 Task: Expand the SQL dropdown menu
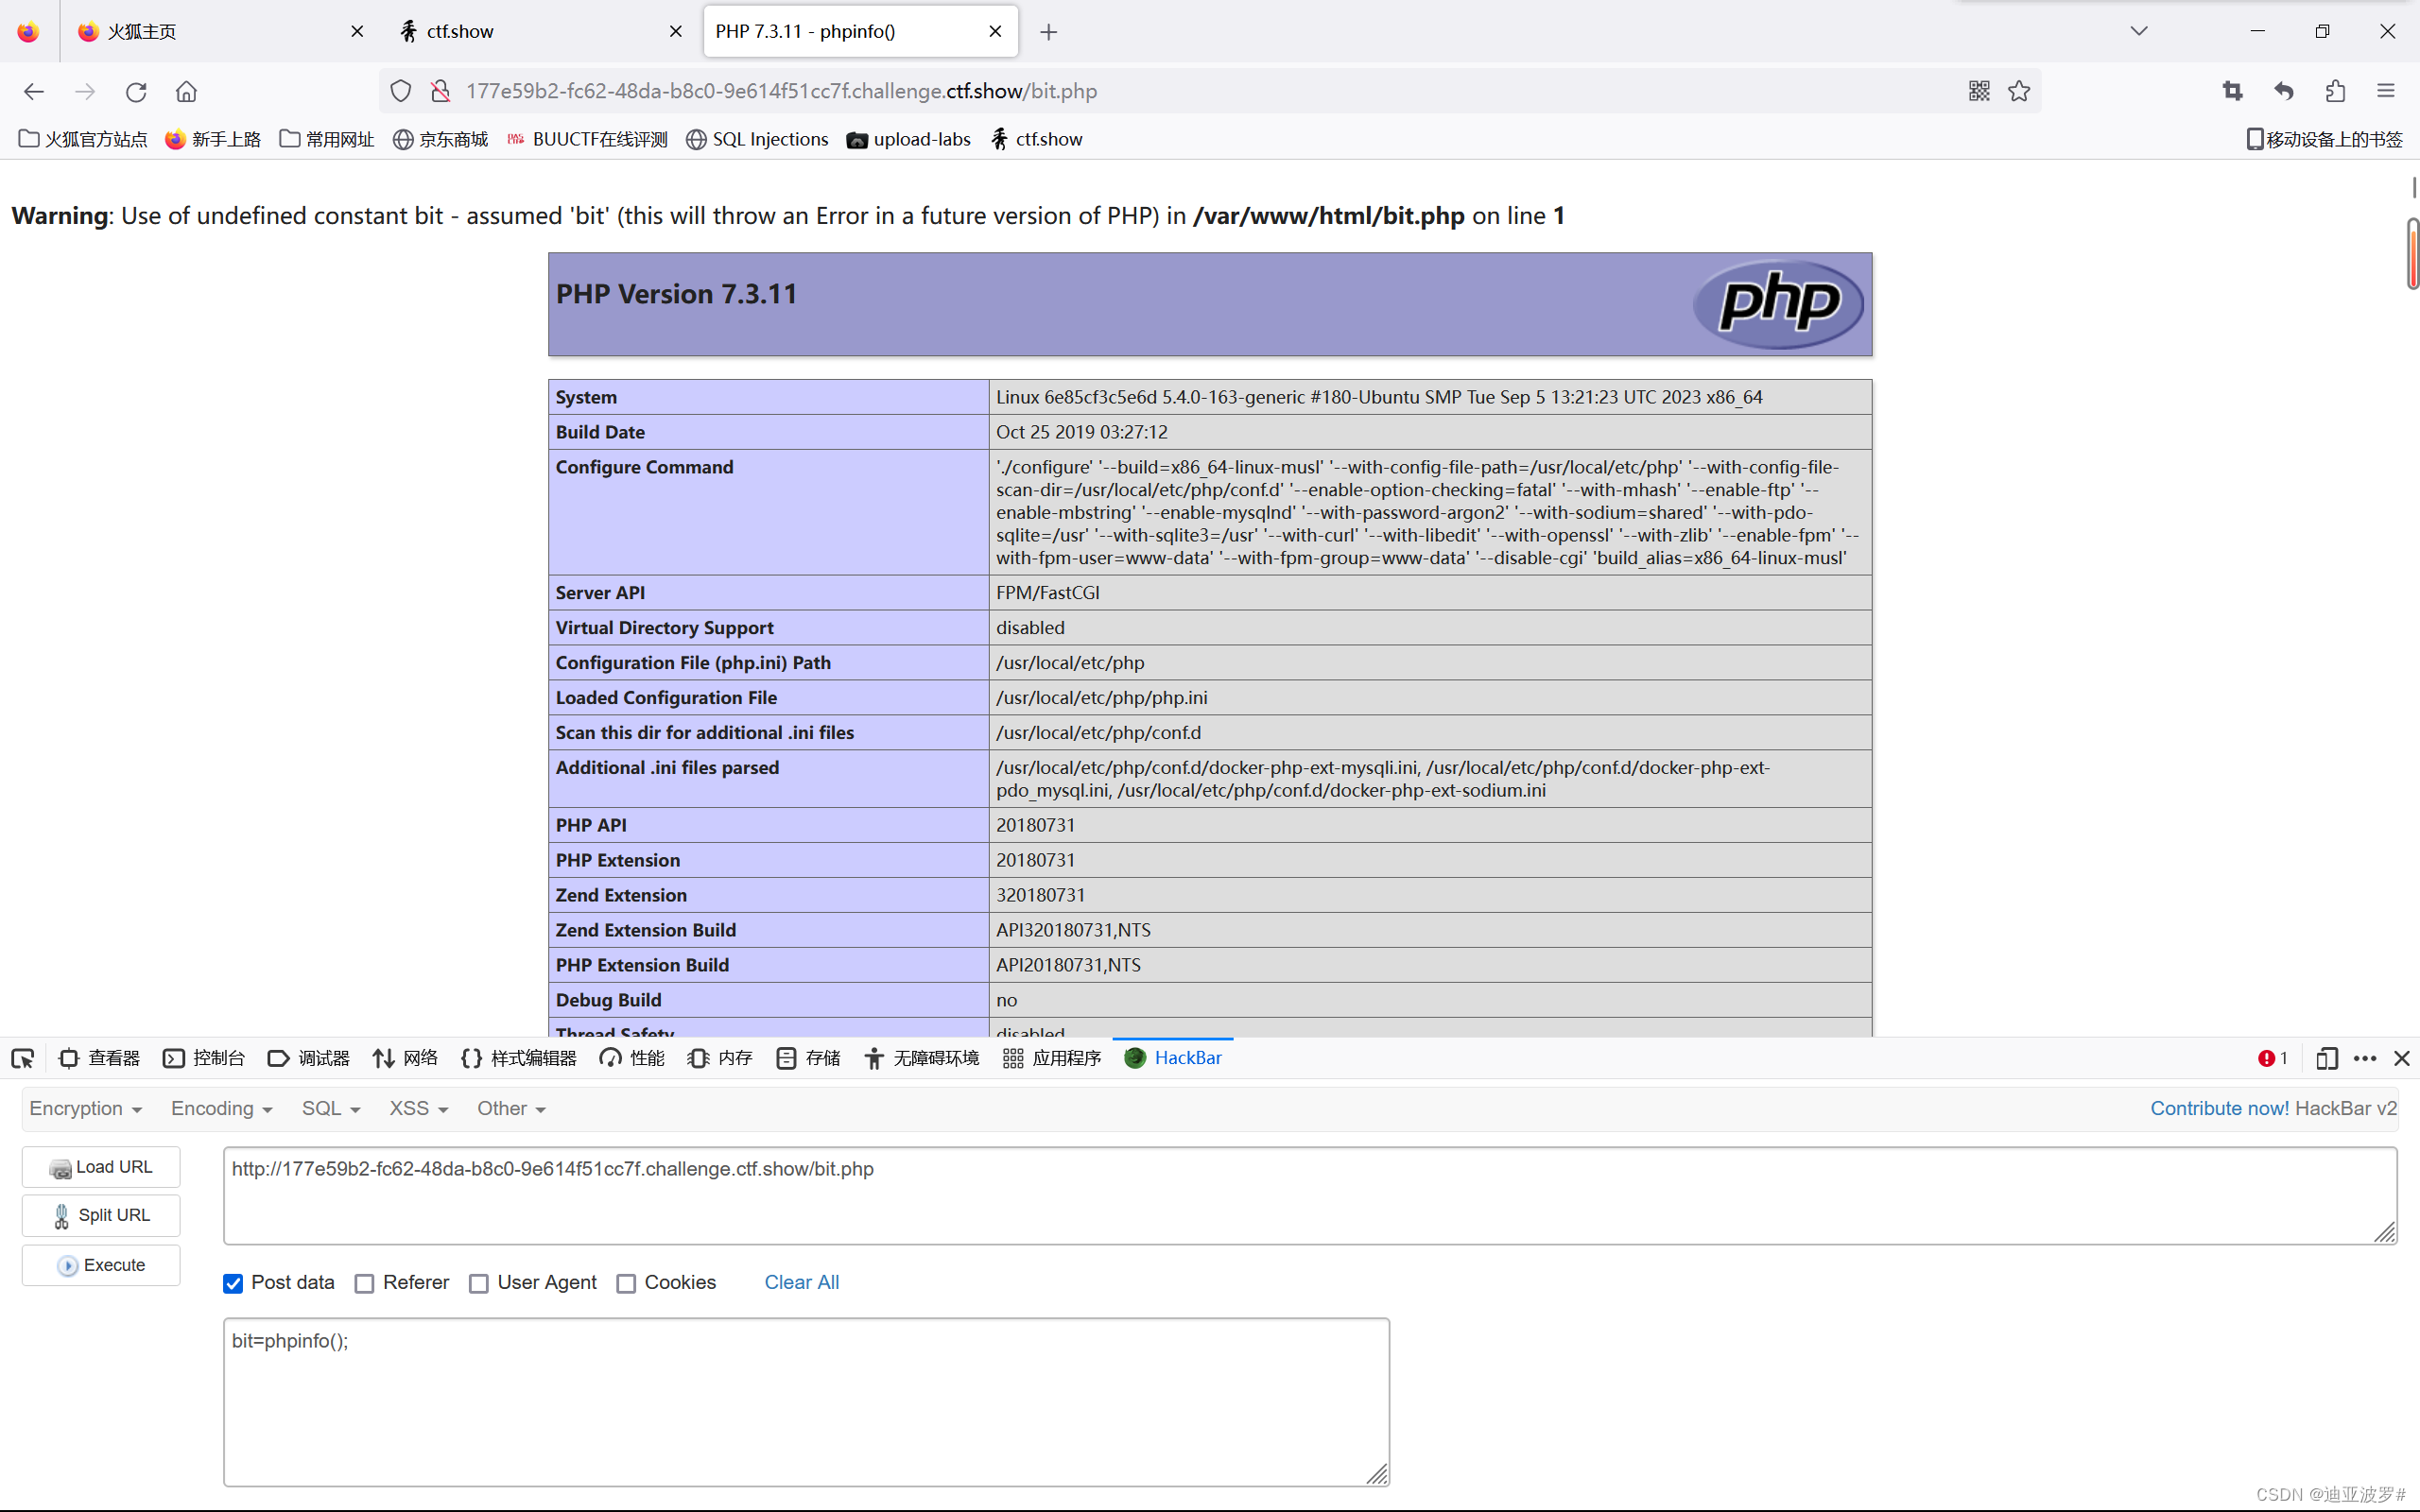coord(330,1108)
